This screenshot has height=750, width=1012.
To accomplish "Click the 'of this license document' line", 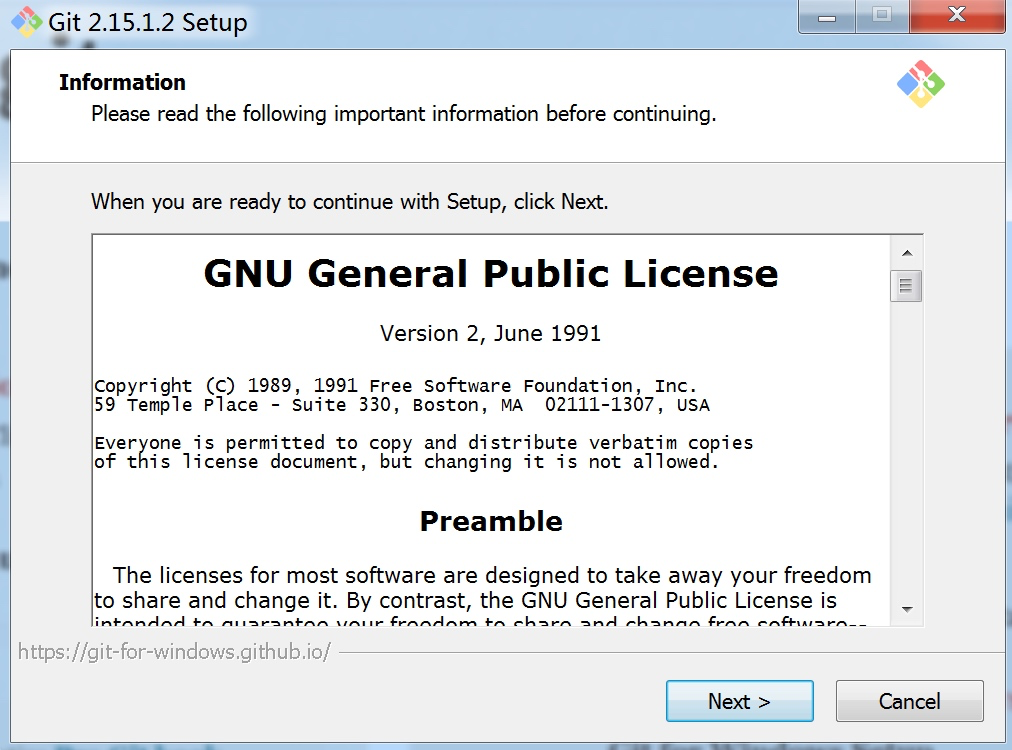I will click(406, 462).
